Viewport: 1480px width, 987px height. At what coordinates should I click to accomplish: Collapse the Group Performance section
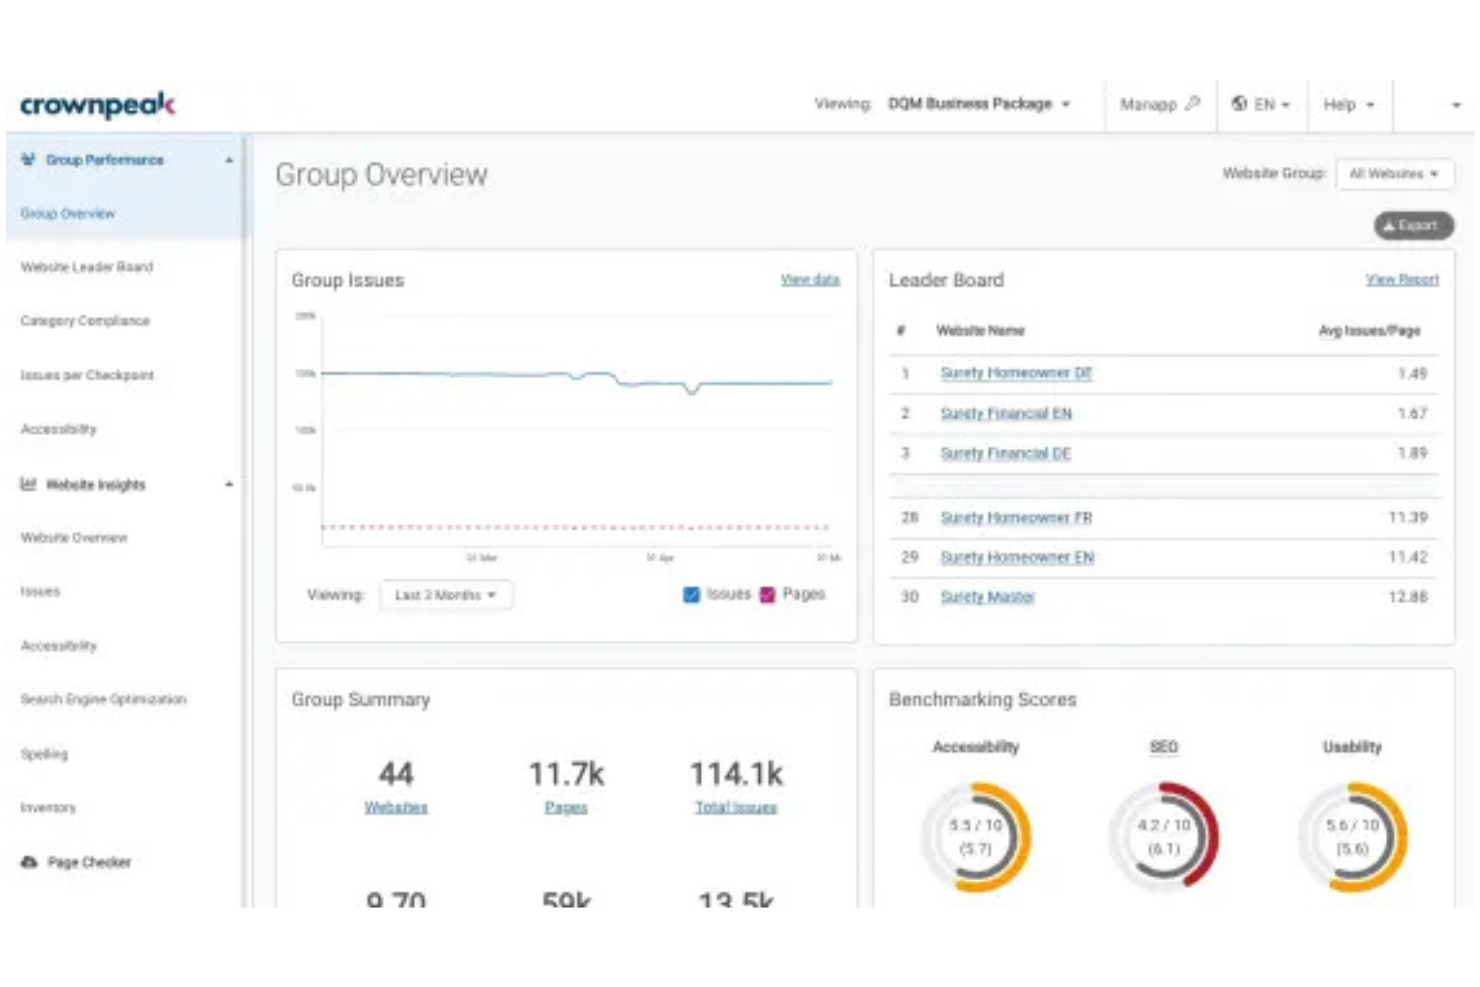tap(229, 160)
